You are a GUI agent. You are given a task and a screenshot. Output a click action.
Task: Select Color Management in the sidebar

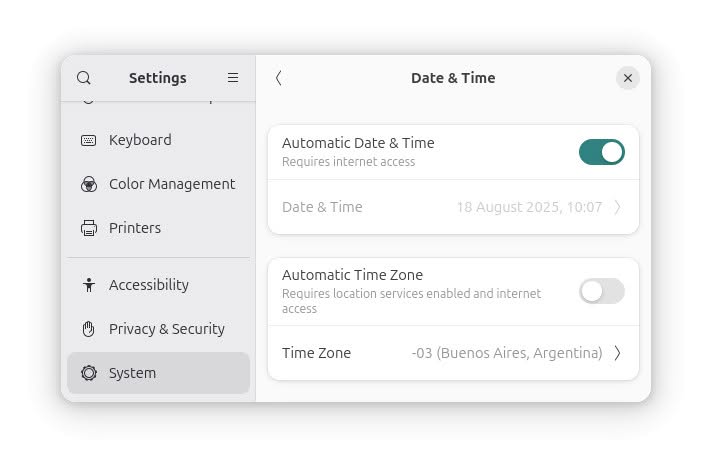click(x=158, y=184)
